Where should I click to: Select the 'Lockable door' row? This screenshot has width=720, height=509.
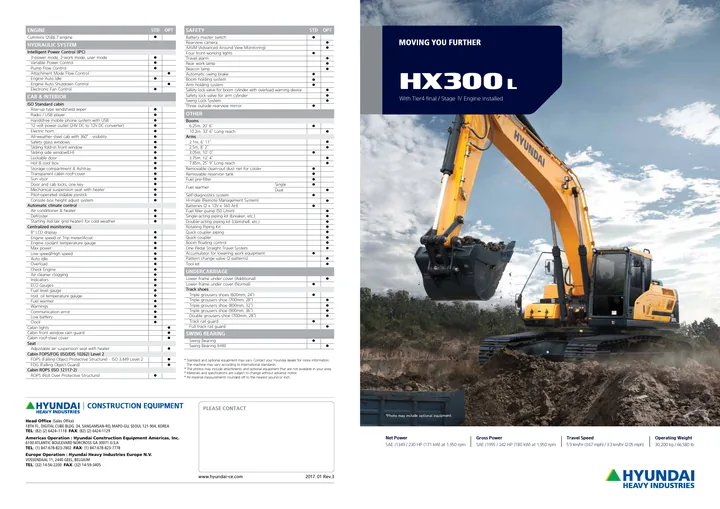tap(101, 158)
